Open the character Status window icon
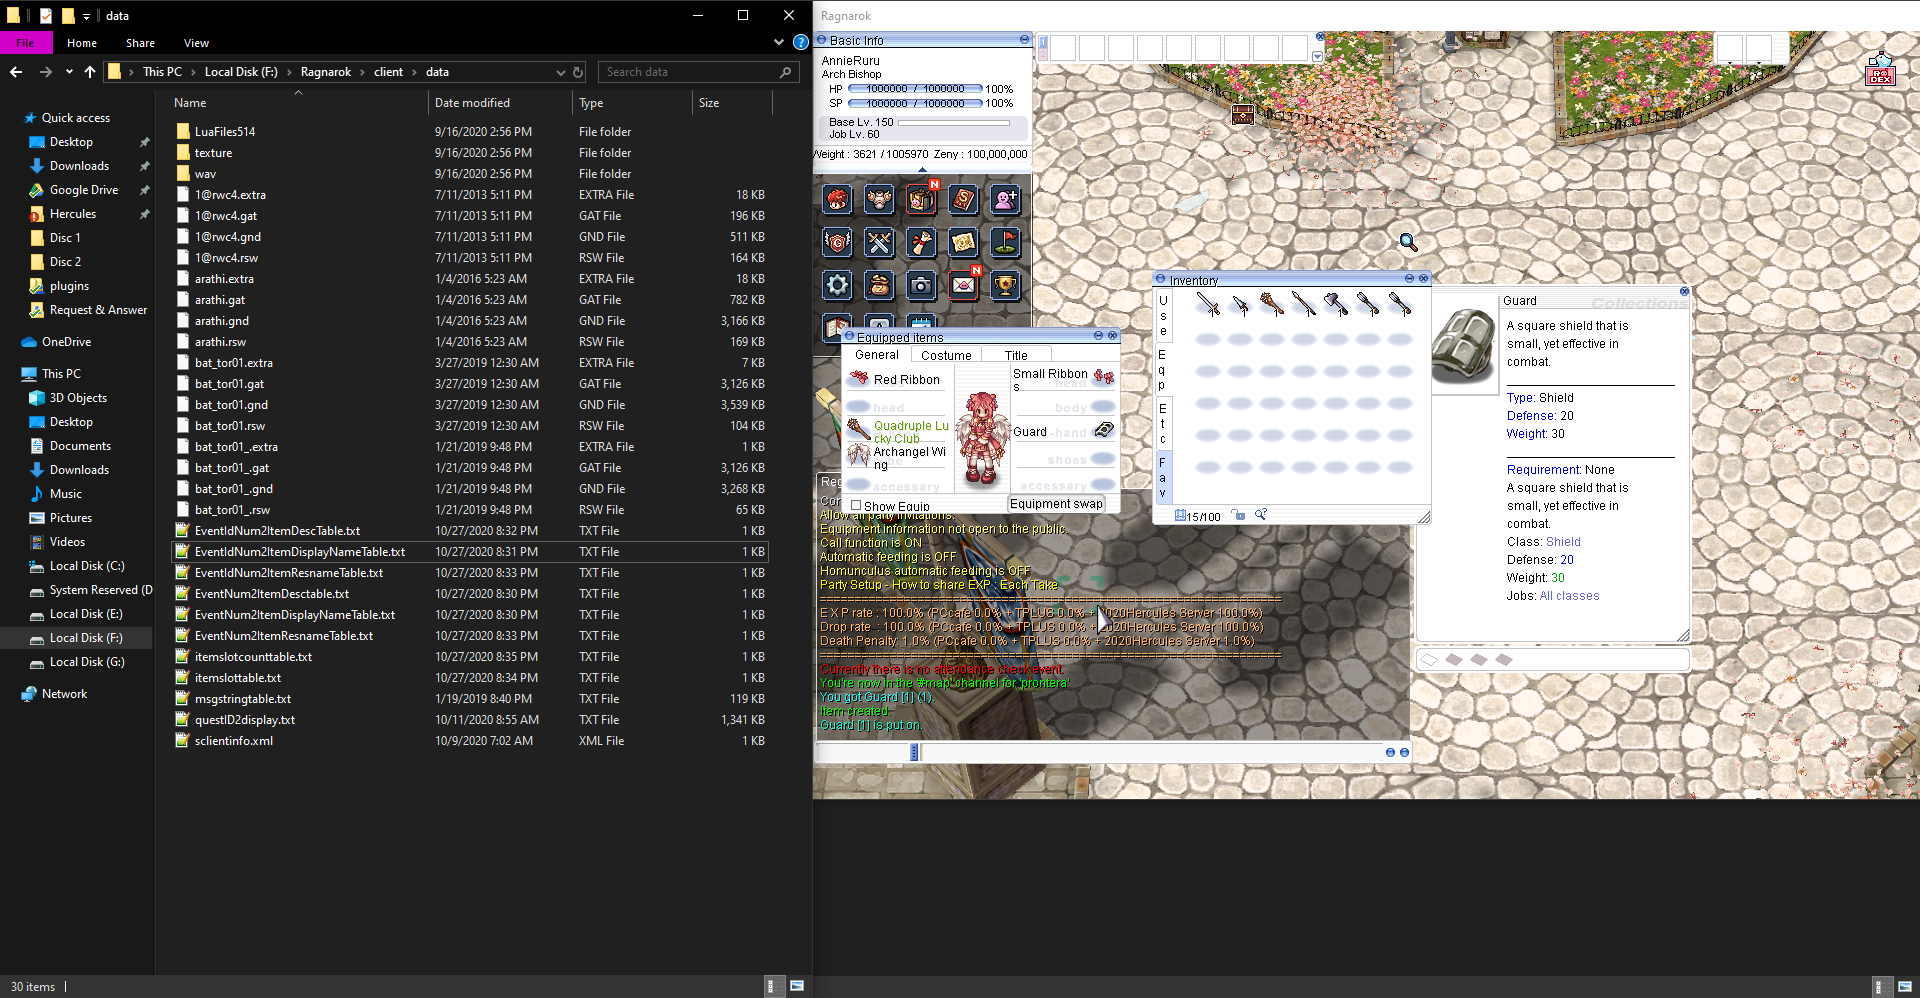The height and width of the screenshot is (998, 1920). [837, 200]
